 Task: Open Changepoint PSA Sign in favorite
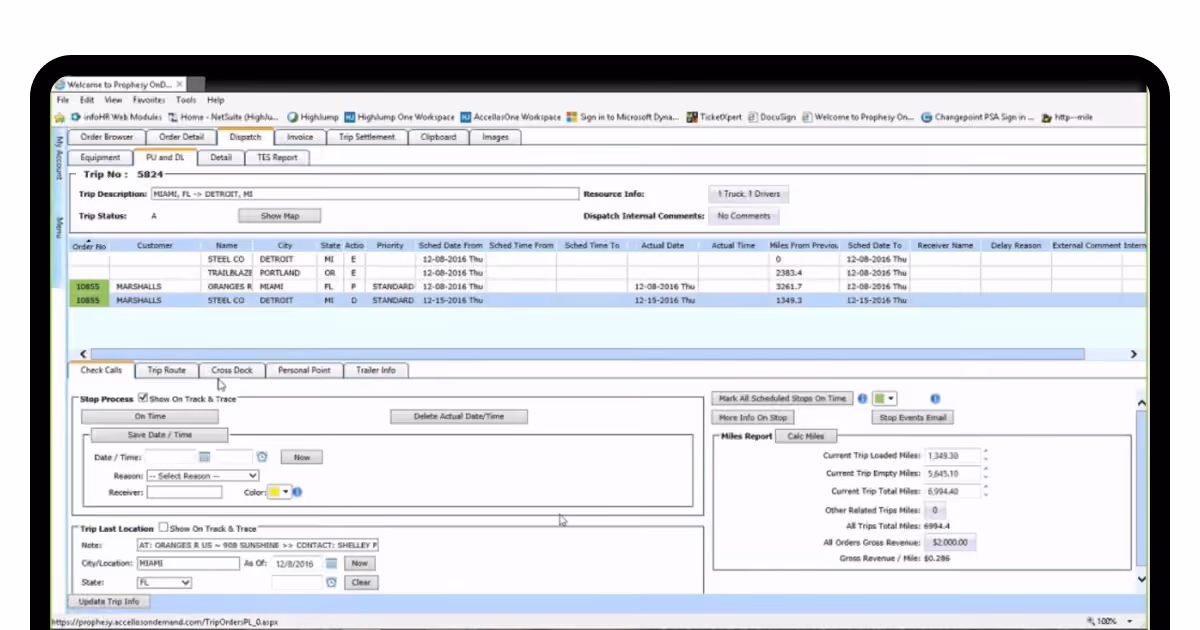[978, 117]
